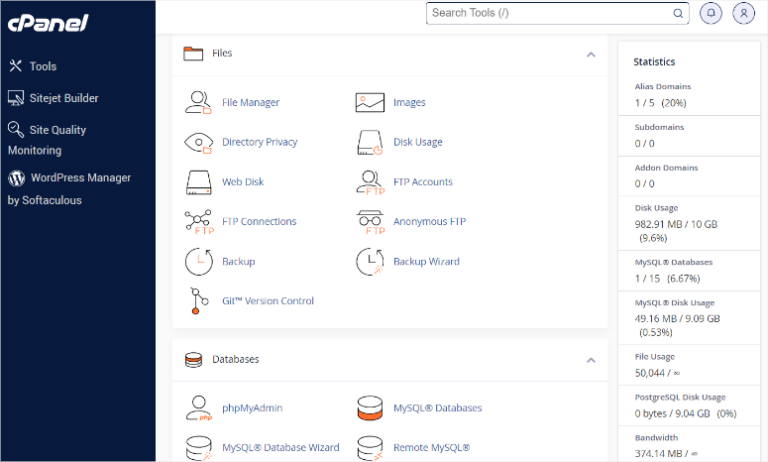Open the File Manager icon

point(199,102)
